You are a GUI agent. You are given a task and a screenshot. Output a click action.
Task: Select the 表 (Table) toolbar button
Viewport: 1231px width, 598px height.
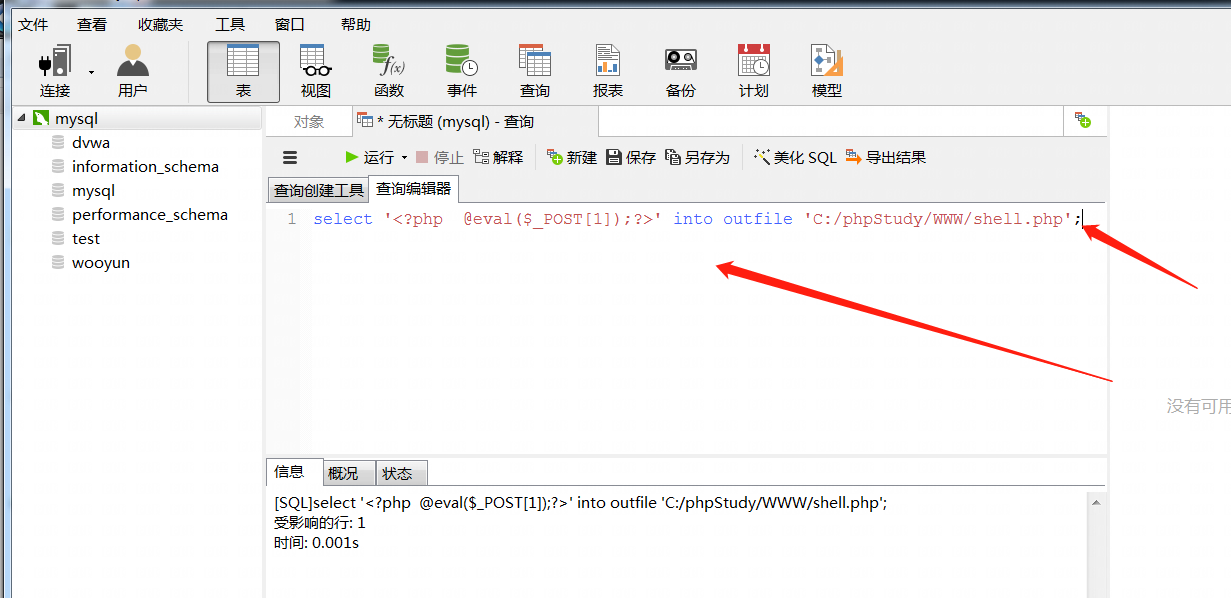coord(243,71)
